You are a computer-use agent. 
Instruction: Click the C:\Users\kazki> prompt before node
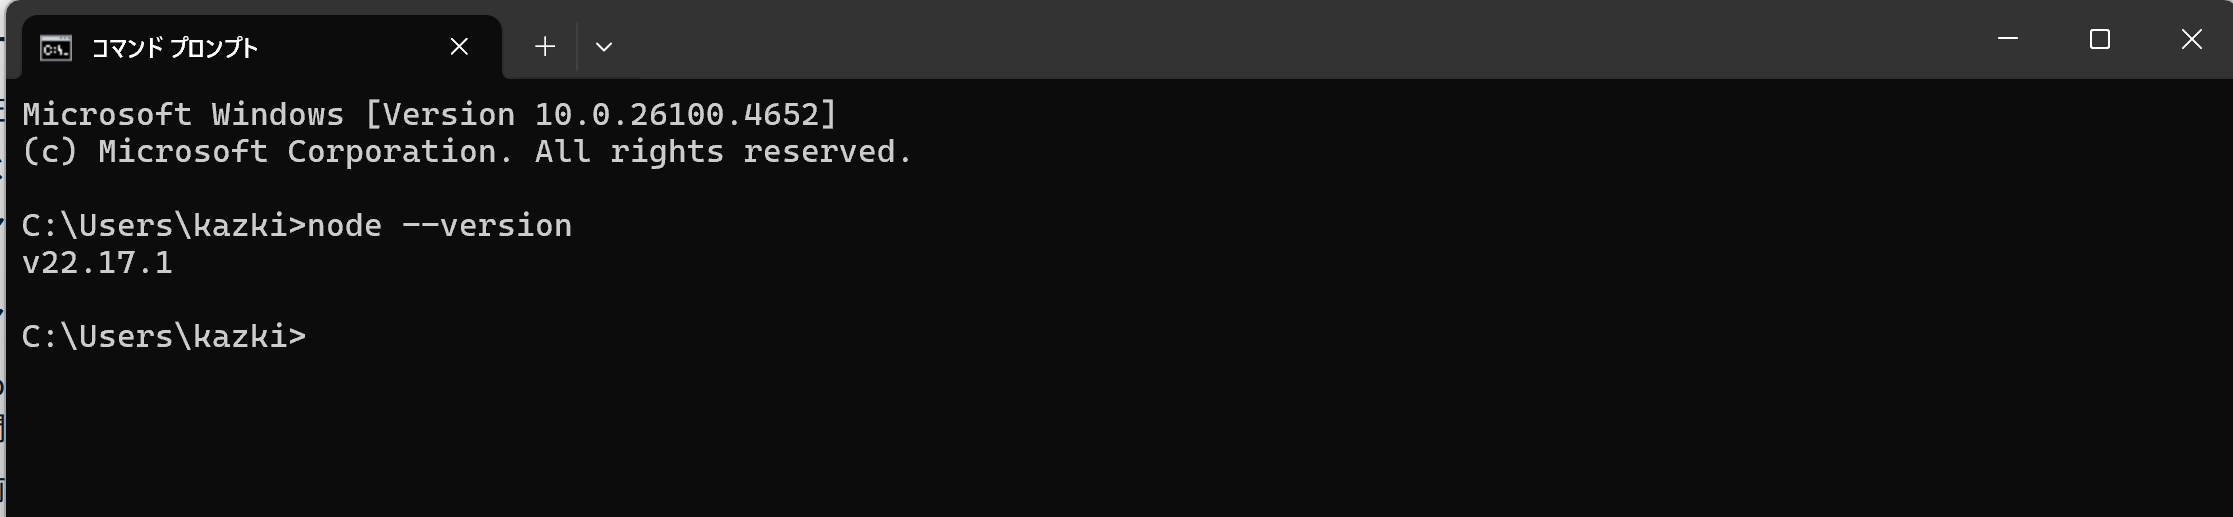click(164, 226)
